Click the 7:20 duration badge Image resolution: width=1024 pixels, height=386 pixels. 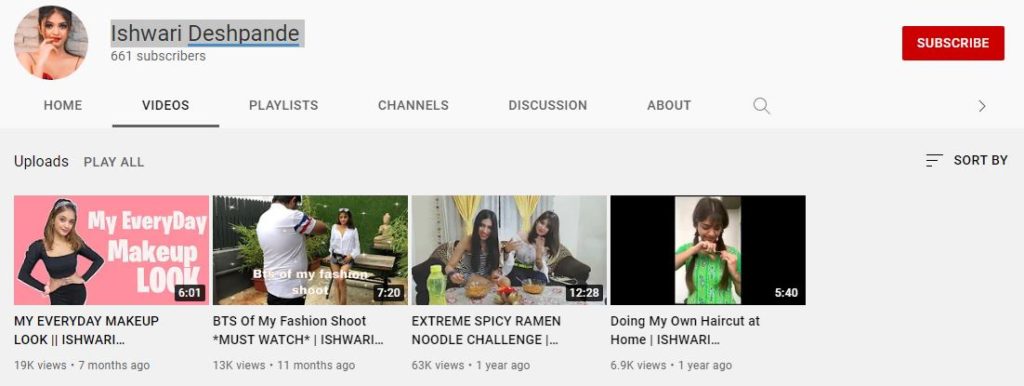(x=389, y=293)
